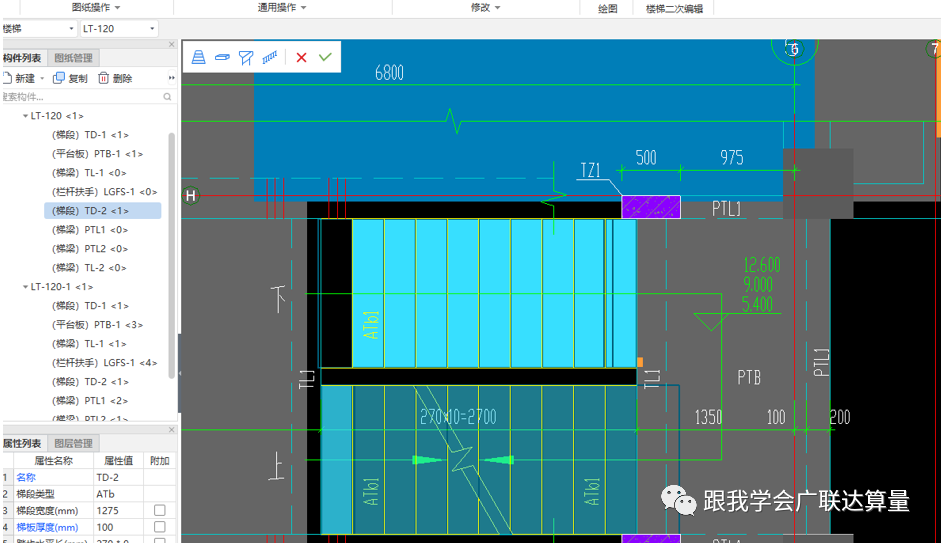Click the 梯段类型 value ATb
This screenshot has height=543, width=941.
[x=118, y=494]
